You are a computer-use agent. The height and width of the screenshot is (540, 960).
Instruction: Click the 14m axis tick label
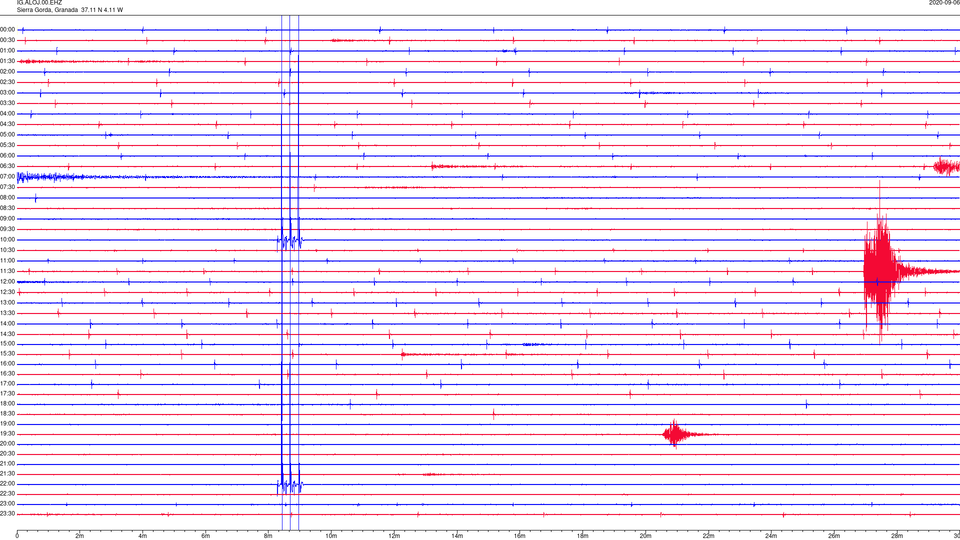point(457,536)
